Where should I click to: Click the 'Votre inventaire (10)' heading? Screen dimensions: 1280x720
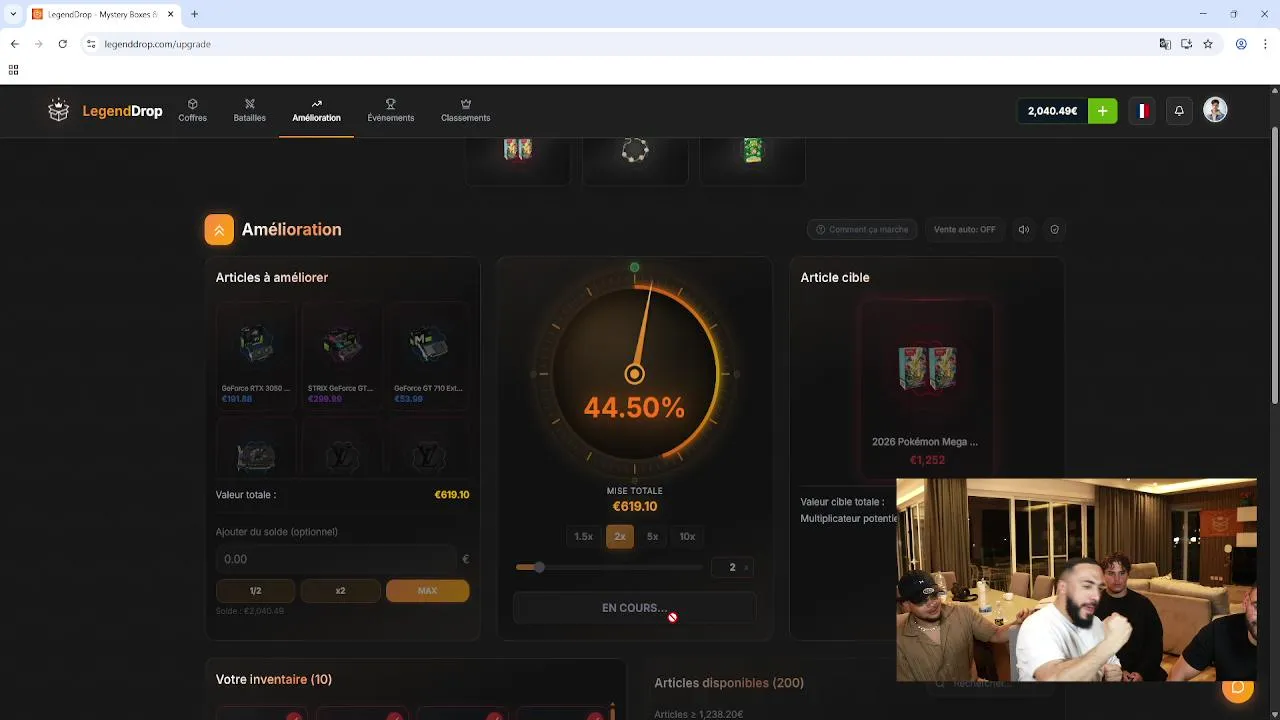point(274,679)
